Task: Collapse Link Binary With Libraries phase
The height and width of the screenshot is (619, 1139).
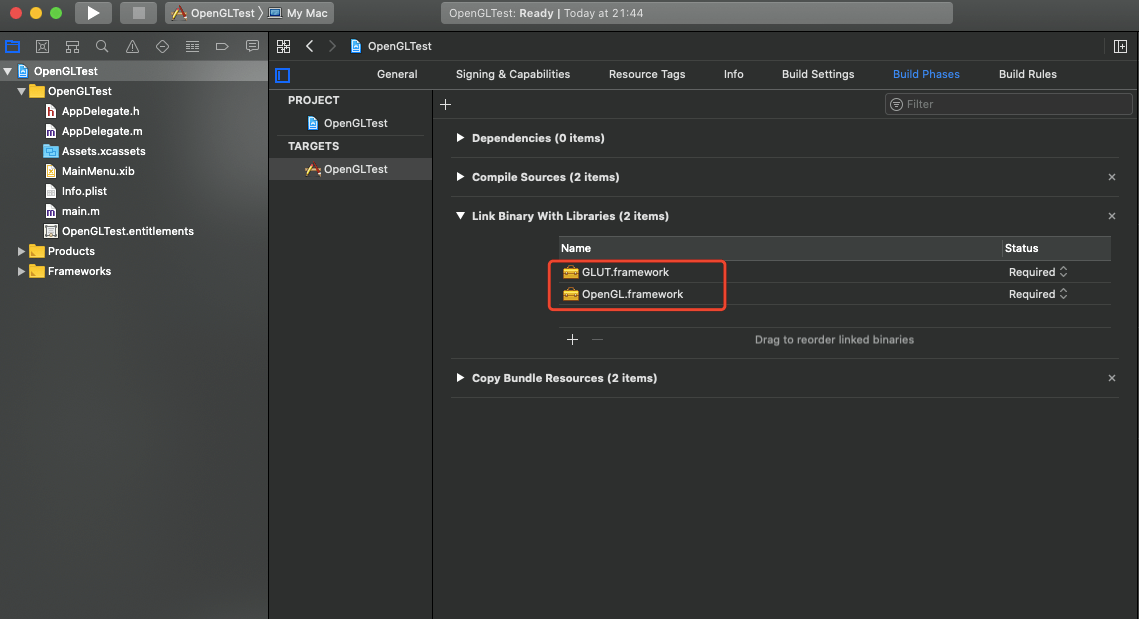Action: pyautogui.click(x=460, y=216)
